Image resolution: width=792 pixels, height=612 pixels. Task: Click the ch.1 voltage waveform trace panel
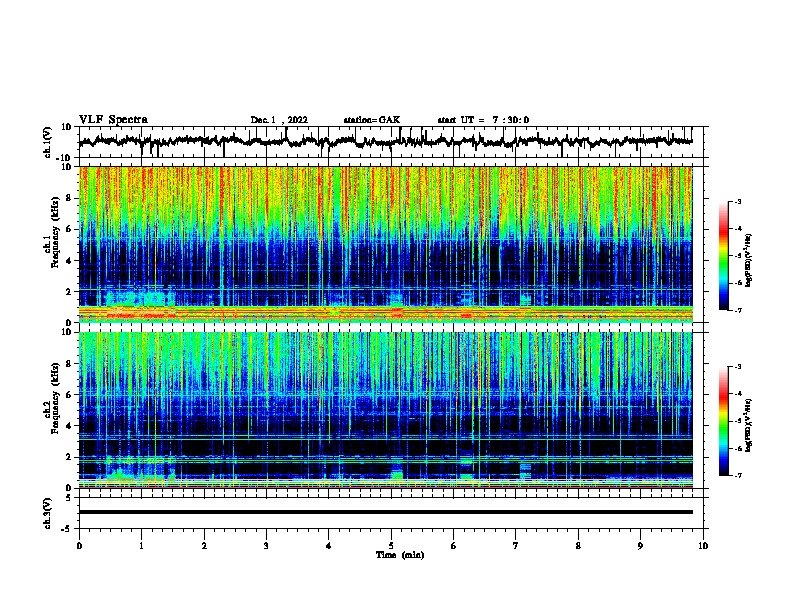tap(393, 142)
